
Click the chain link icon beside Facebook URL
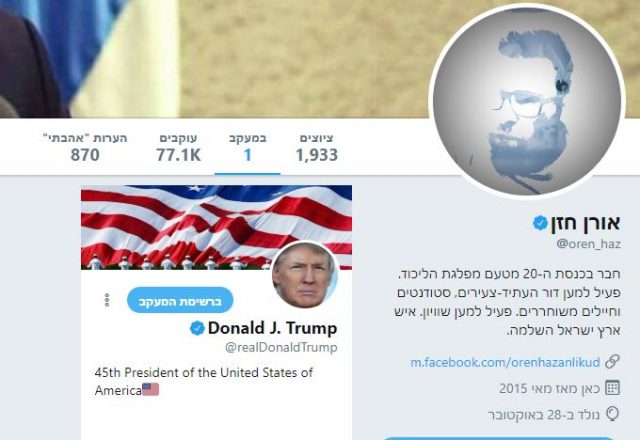[x=612, y=362]
